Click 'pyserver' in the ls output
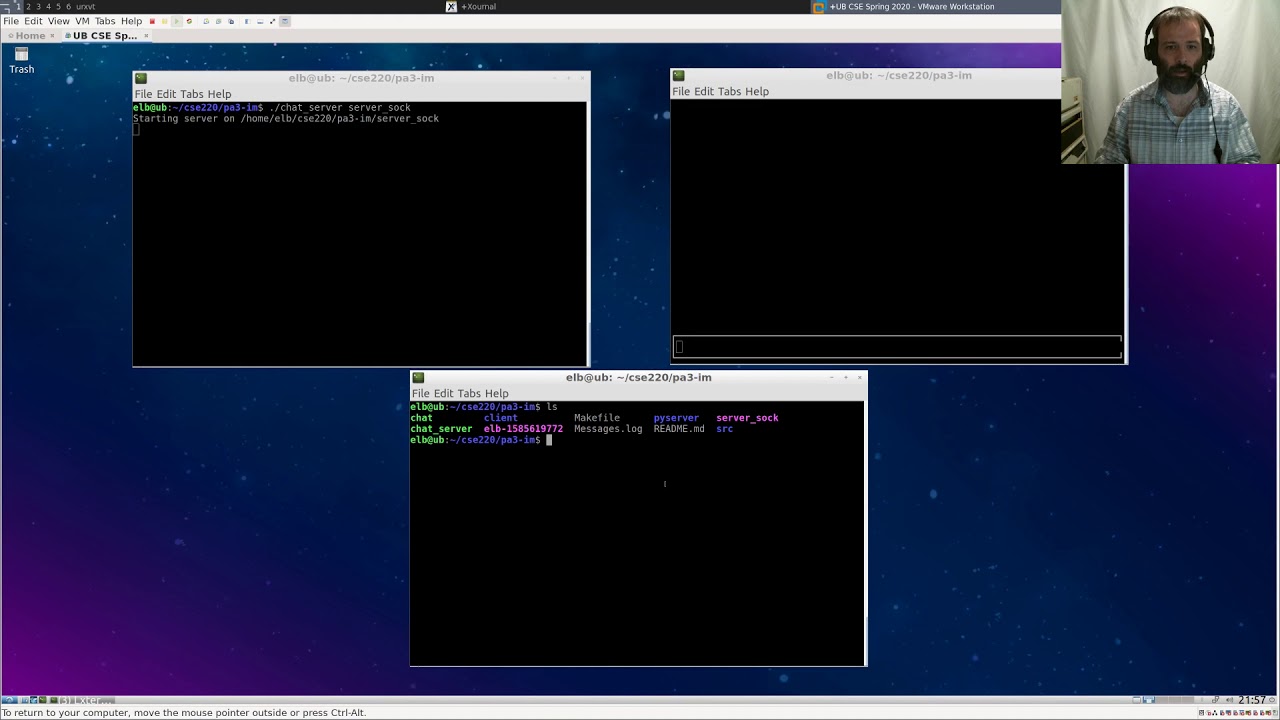Image resolution: width=1280 pixels, height=720 pixels. 676,418
